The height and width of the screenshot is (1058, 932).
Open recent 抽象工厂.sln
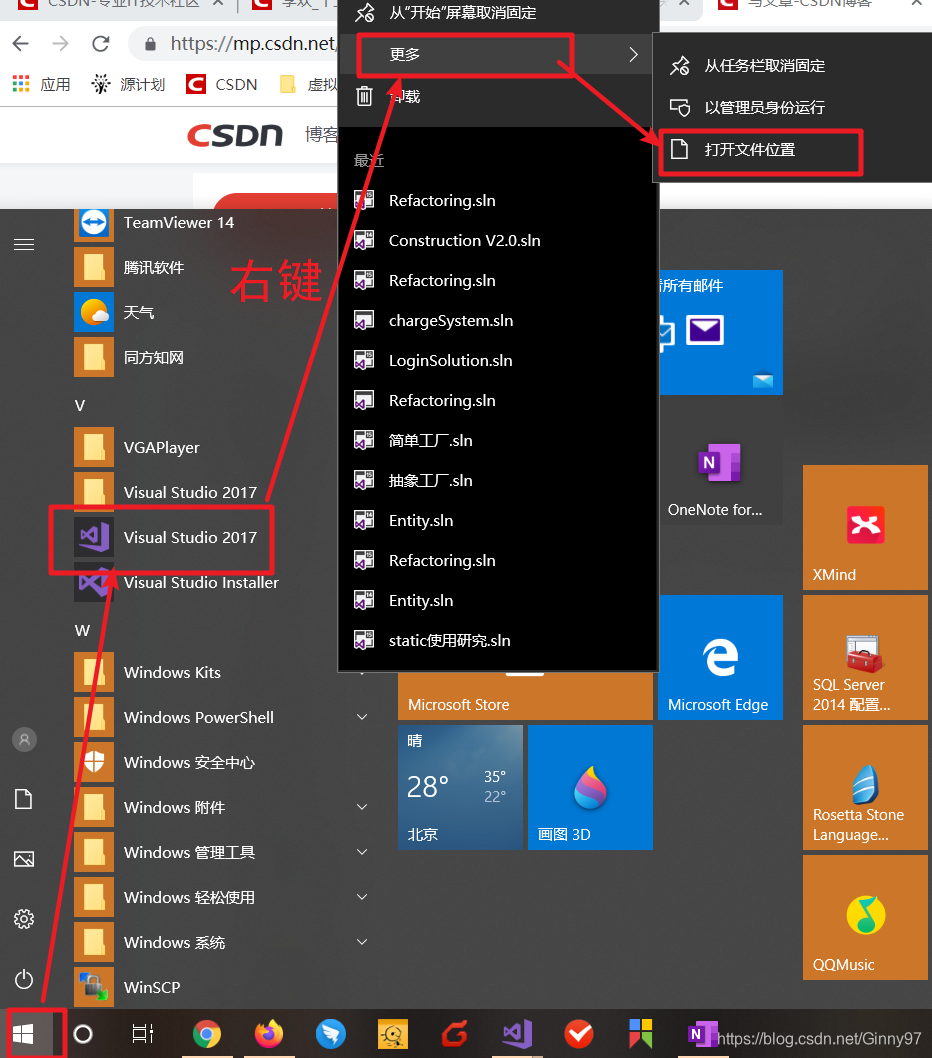pos(498,480)
